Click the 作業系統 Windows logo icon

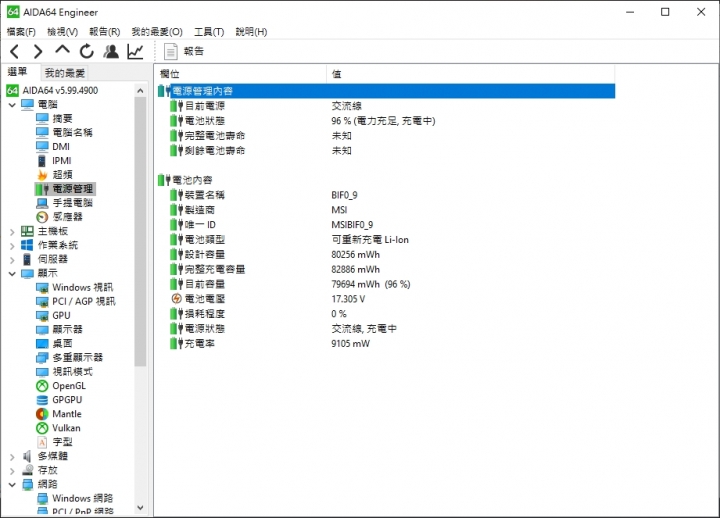[x=28, y=245]
